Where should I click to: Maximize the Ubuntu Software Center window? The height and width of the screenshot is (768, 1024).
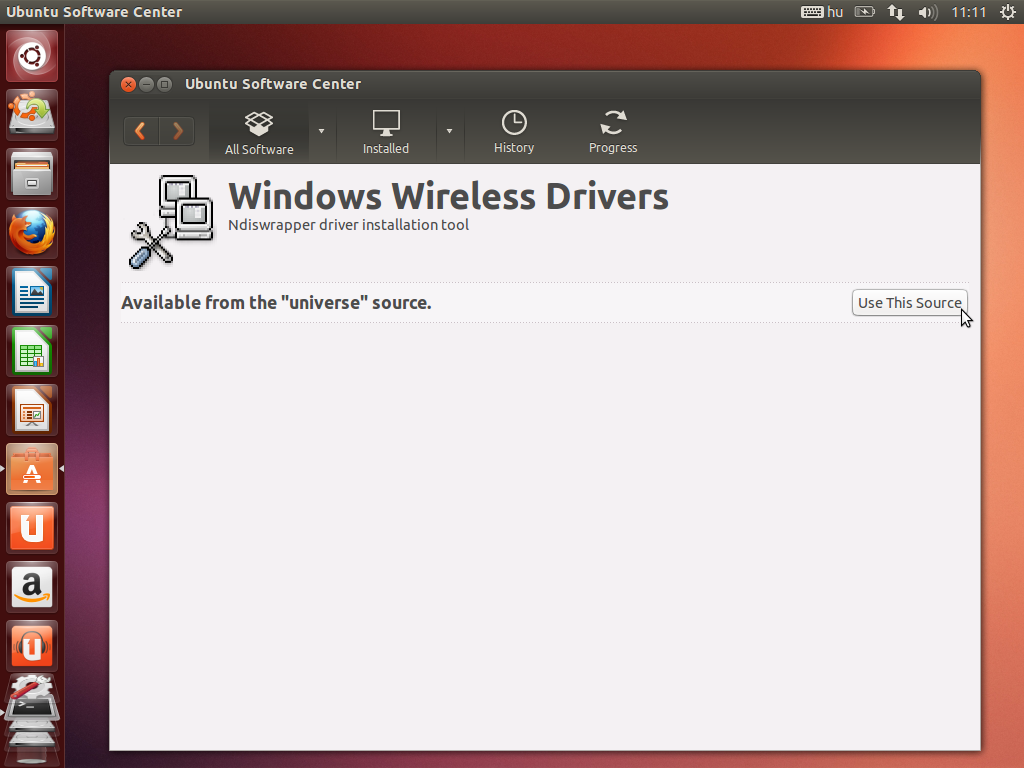pos(165,84)
